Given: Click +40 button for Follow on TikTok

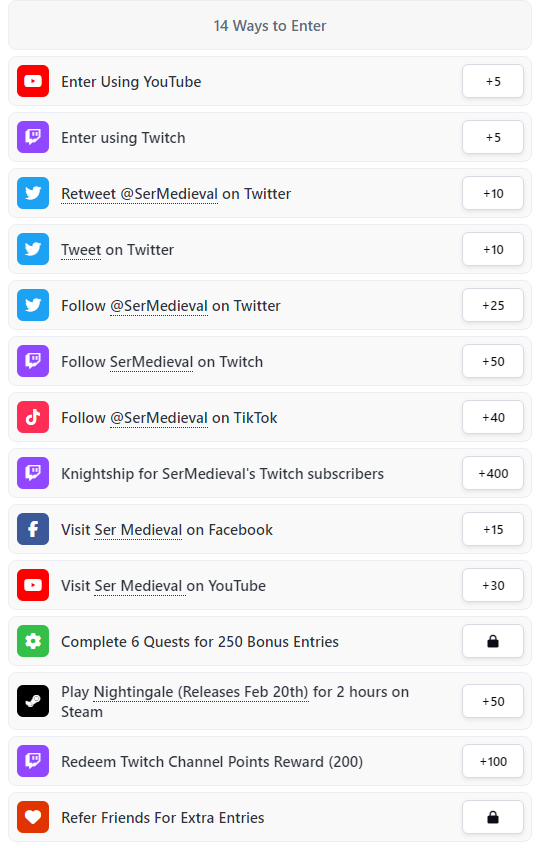Looking at the screenshot, I should point(493,417).
